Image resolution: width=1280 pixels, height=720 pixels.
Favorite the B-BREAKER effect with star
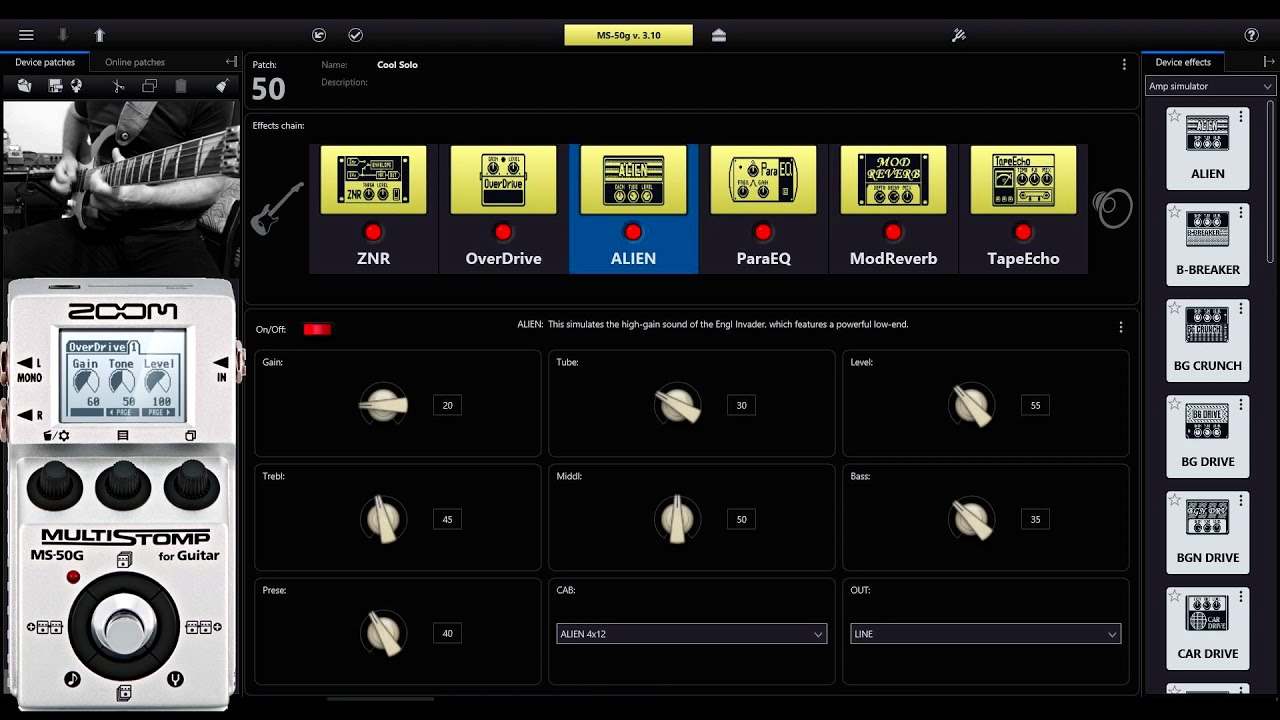(x=1175, y=213)
